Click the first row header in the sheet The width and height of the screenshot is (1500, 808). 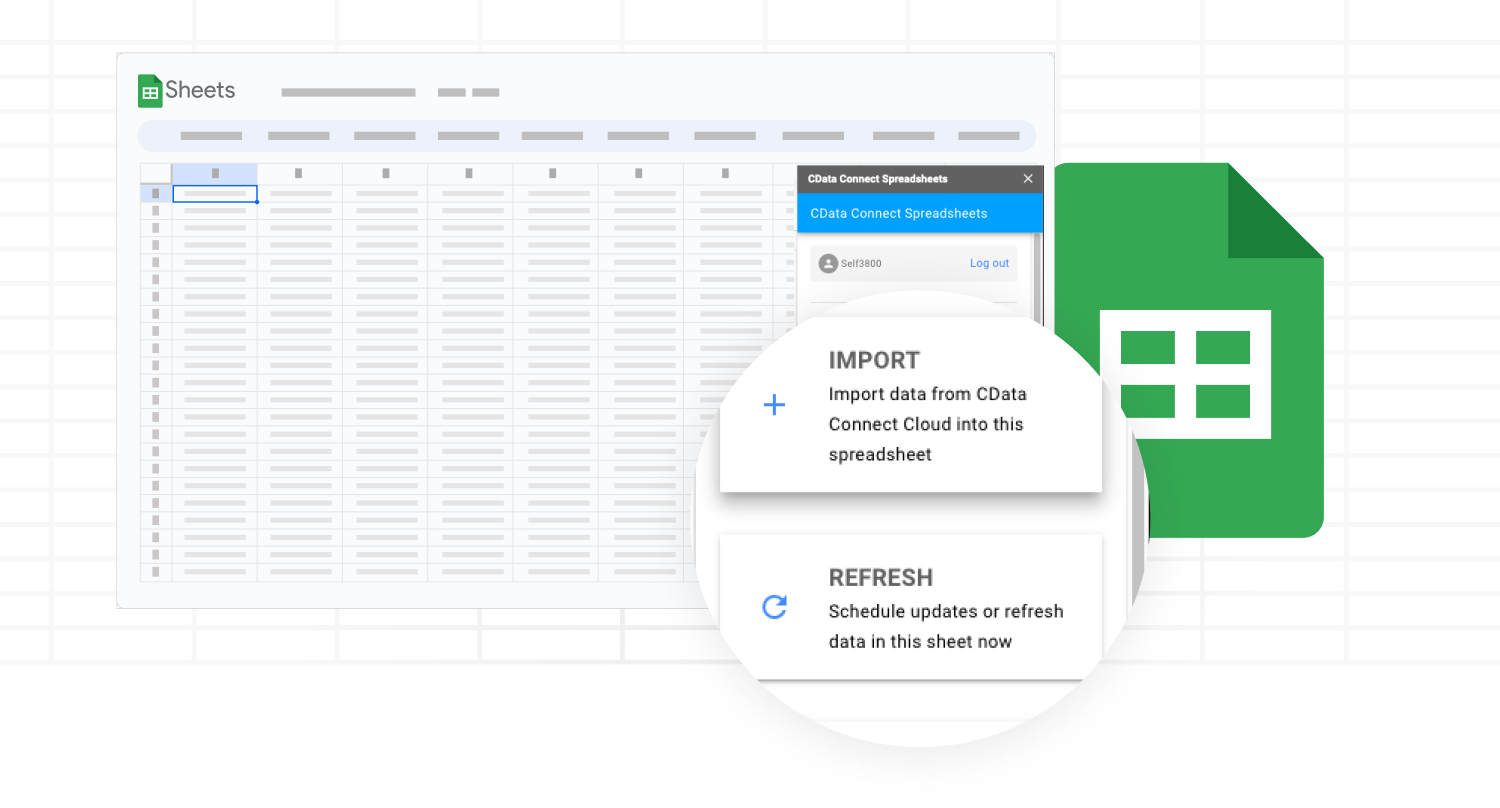155,193
